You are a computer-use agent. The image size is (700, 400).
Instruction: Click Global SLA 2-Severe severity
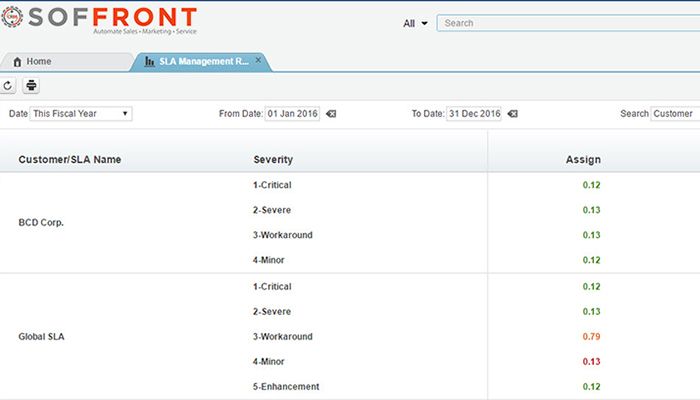[x=272, y=312]
